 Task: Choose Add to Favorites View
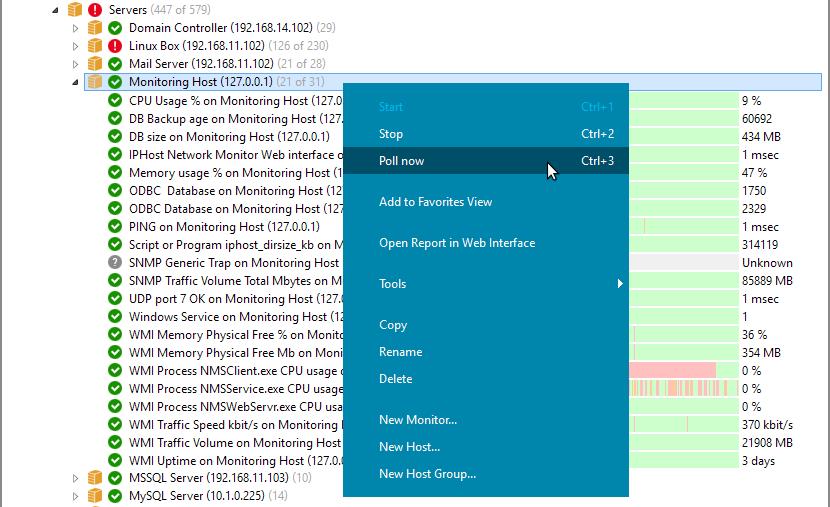486,202
